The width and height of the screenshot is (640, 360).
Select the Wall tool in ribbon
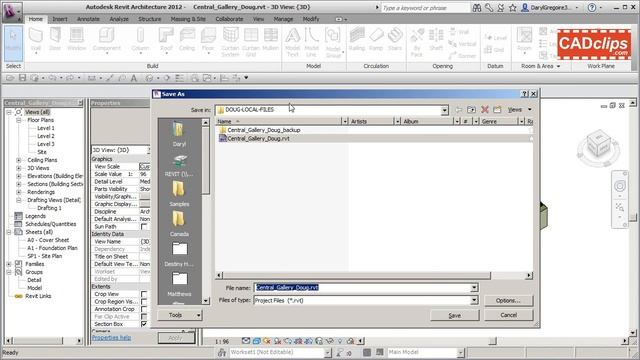click(x=36, y=40)
